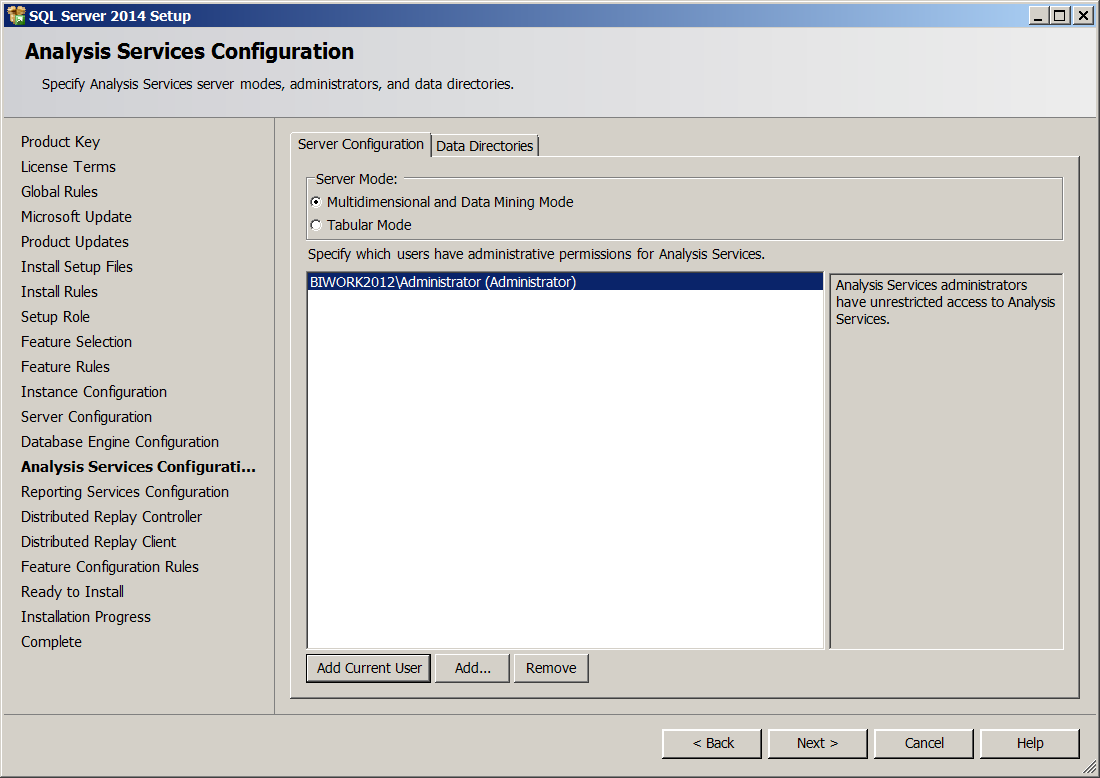This screenshot has width=1100, height=778.
Task: Click Reporting Services Configuration step
Action: pos(125,492)
